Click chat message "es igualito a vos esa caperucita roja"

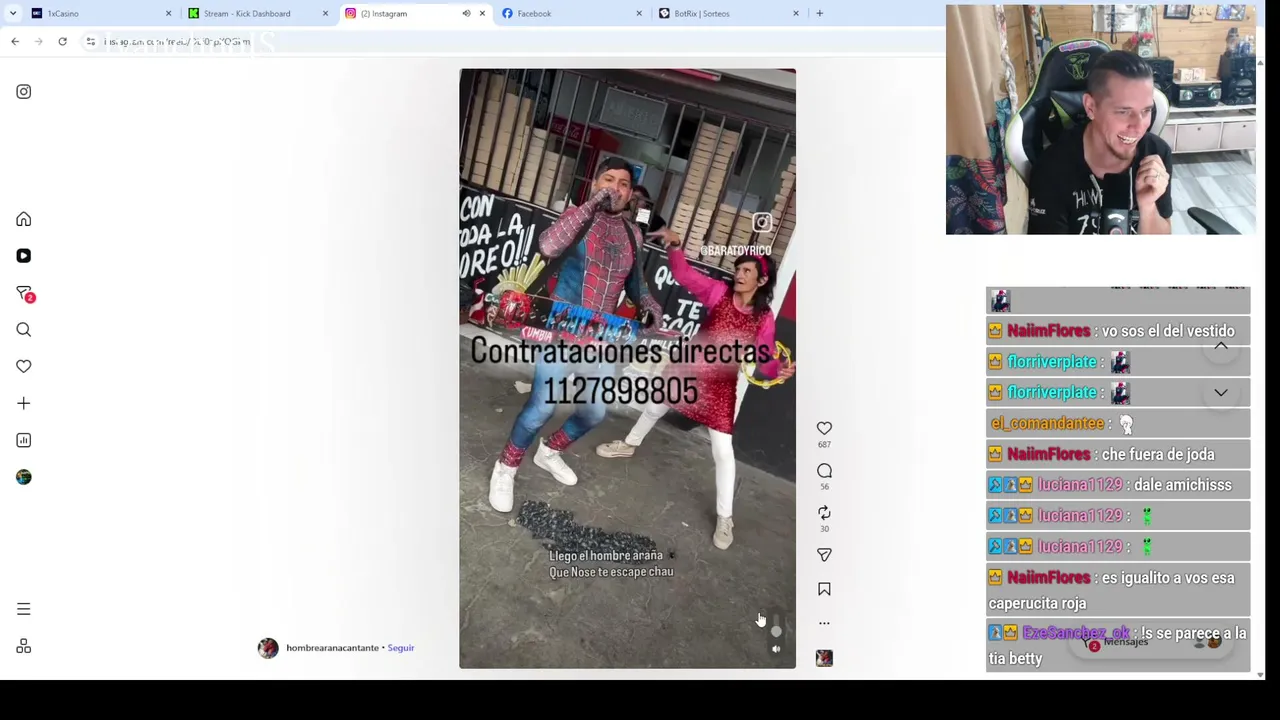tap(1112, 590)
